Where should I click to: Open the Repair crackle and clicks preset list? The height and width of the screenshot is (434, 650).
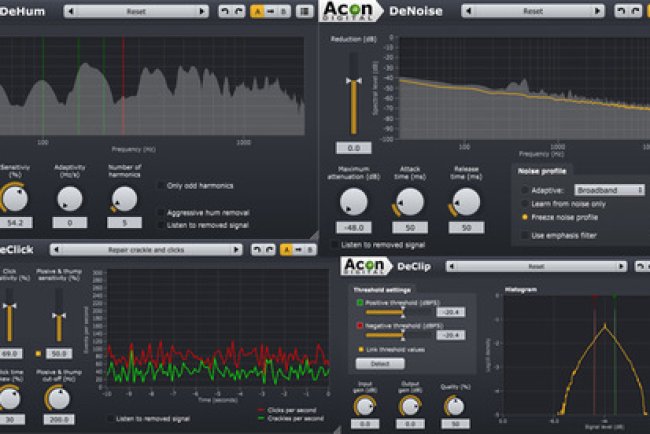(146, 250)
